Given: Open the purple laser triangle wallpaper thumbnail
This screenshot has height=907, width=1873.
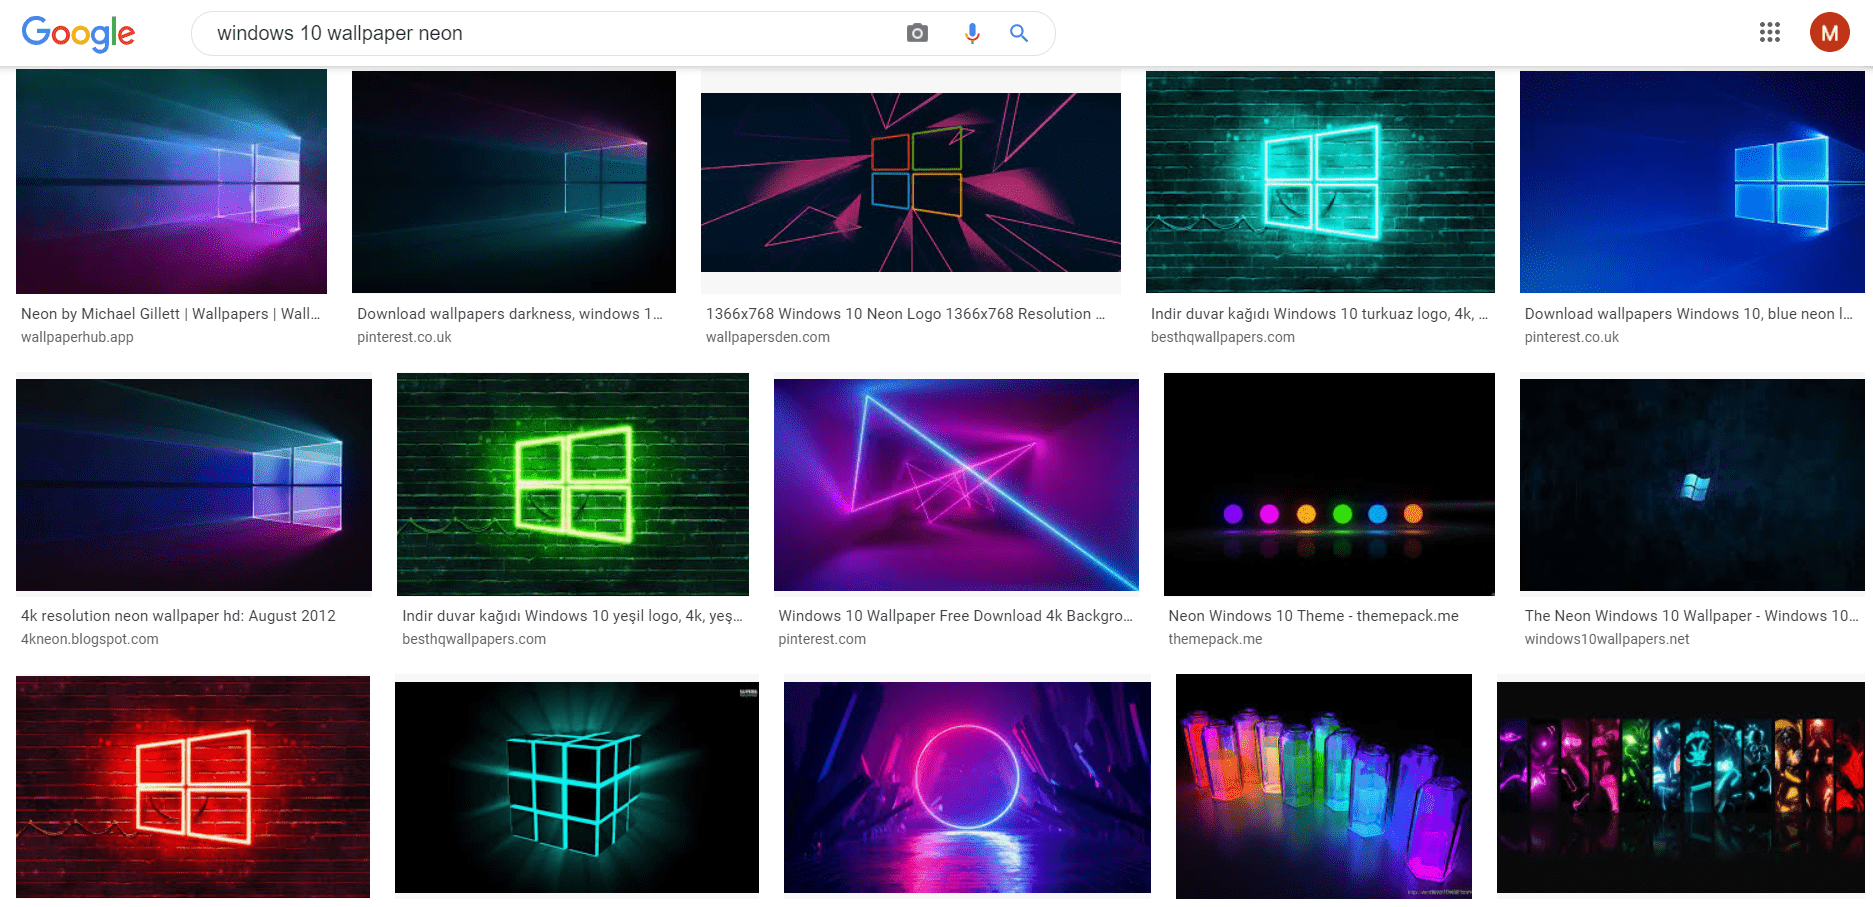Looking at the screenshot, I should (956, 485).
